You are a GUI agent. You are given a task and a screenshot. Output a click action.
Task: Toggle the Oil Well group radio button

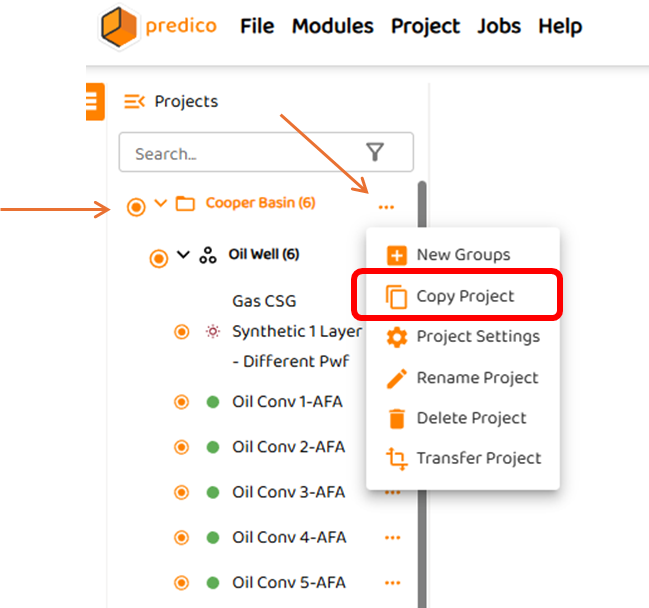point(158,258)
